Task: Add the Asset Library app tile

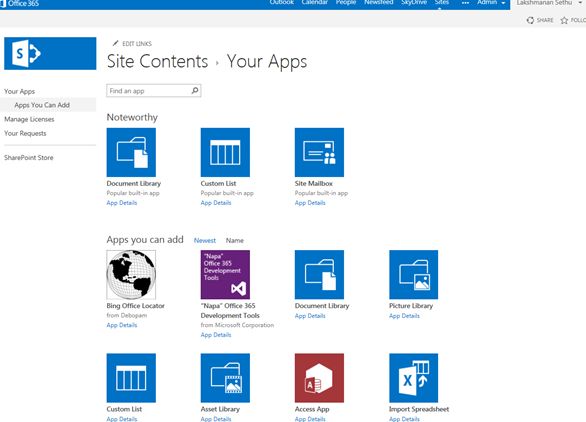Action: click(x=225, y=378)
